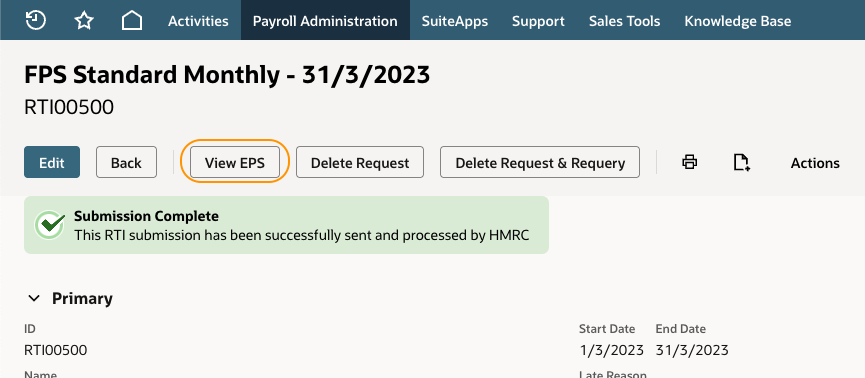Click the new document plus icon
The height and width of the screenshot is (378, 865).
tap(741, 162)
